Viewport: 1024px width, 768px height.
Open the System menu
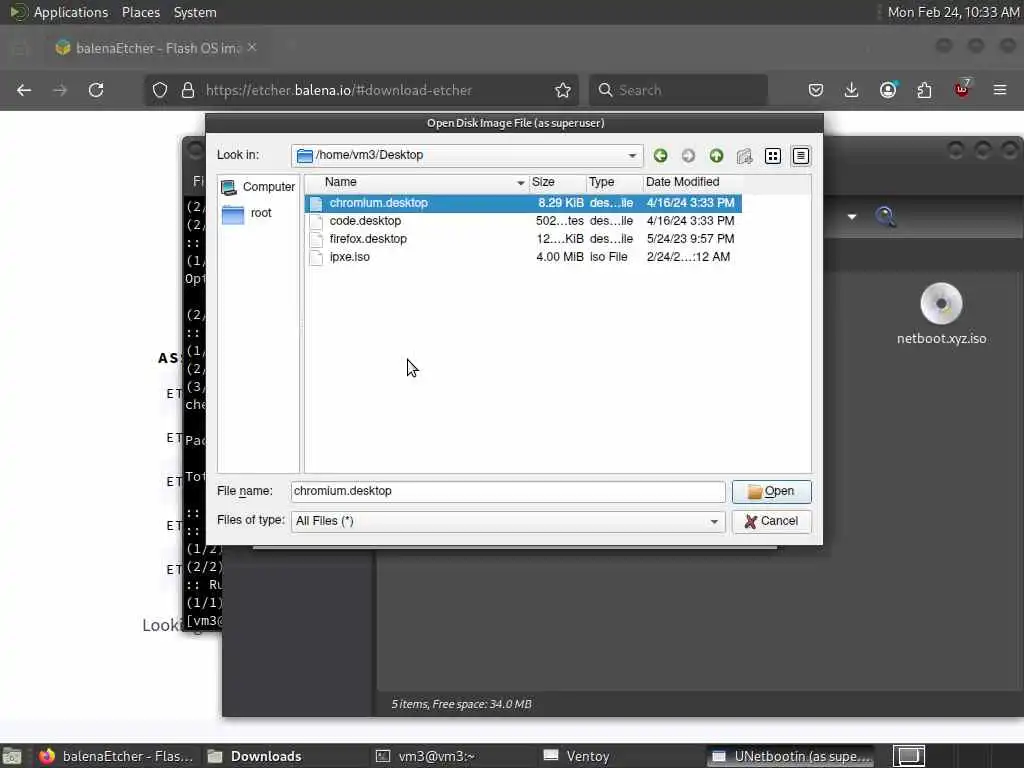click(x=195, y=12)
